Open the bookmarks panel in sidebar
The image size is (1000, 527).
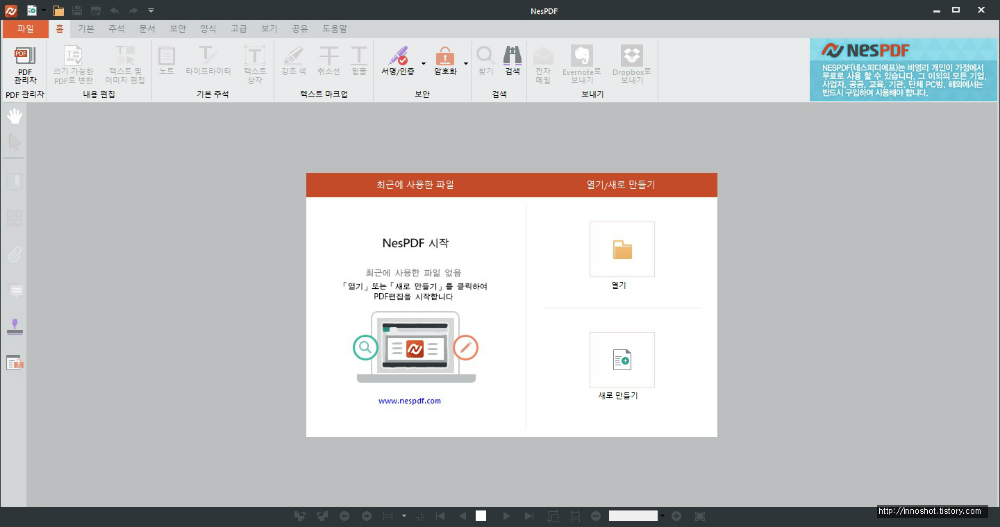pyautogui.click(x=14, y=181)
